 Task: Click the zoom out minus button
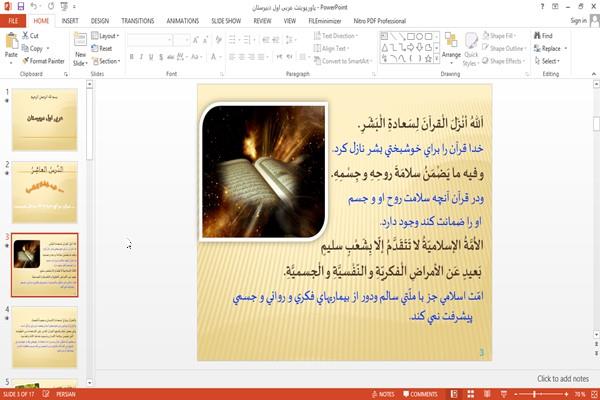516,394
